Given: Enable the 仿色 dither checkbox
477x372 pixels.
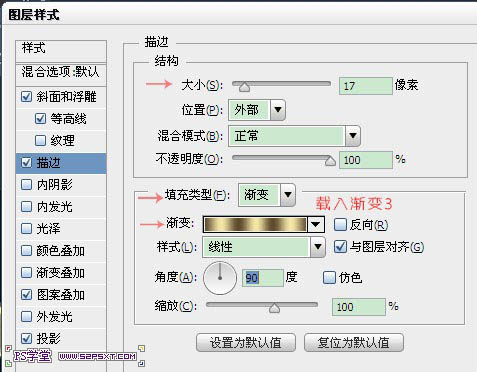Looking at the screenshot, I should pyautogui.click(x=329, y=277).
